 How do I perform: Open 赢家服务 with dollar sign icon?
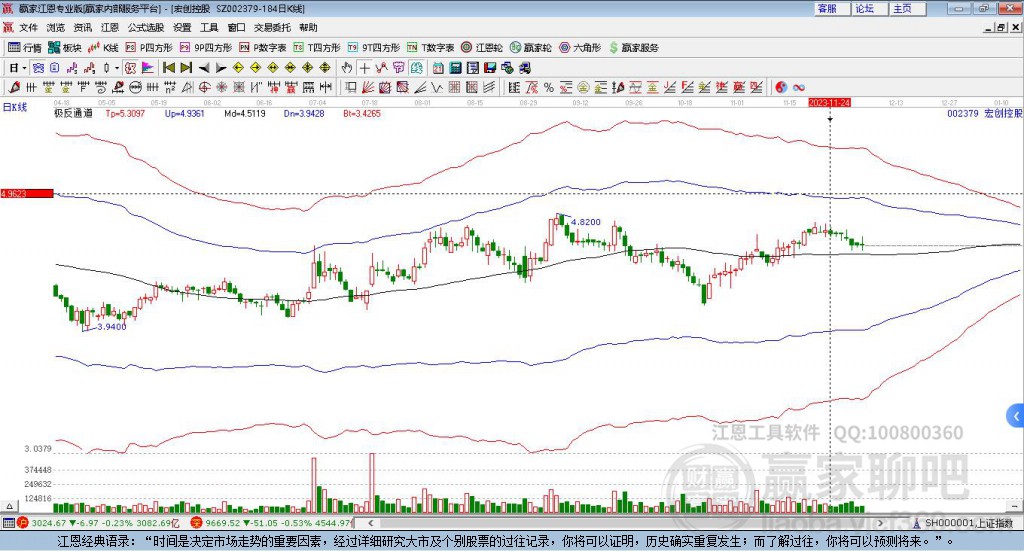[633, 48]
